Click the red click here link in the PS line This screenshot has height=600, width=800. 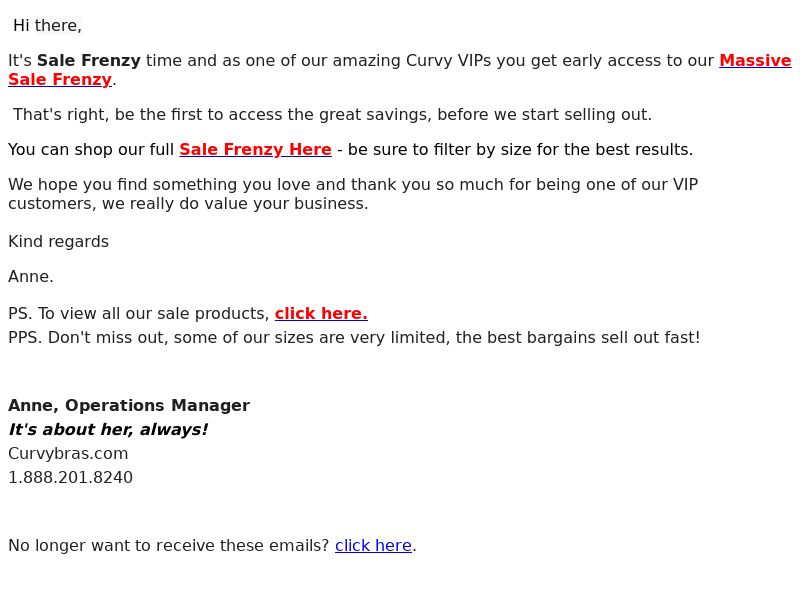[321, 313]
